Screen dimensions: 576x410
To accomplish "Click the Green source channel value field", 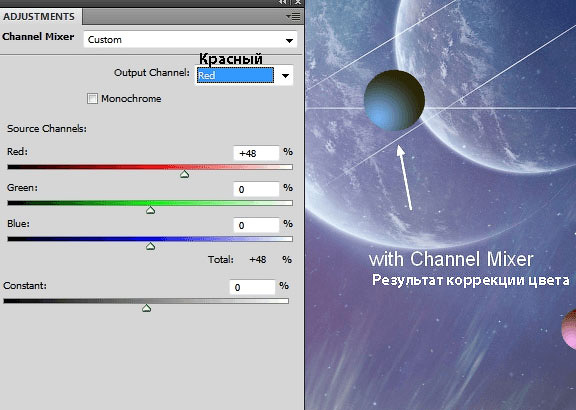I will pyautogui.click(x=256, y=189).
